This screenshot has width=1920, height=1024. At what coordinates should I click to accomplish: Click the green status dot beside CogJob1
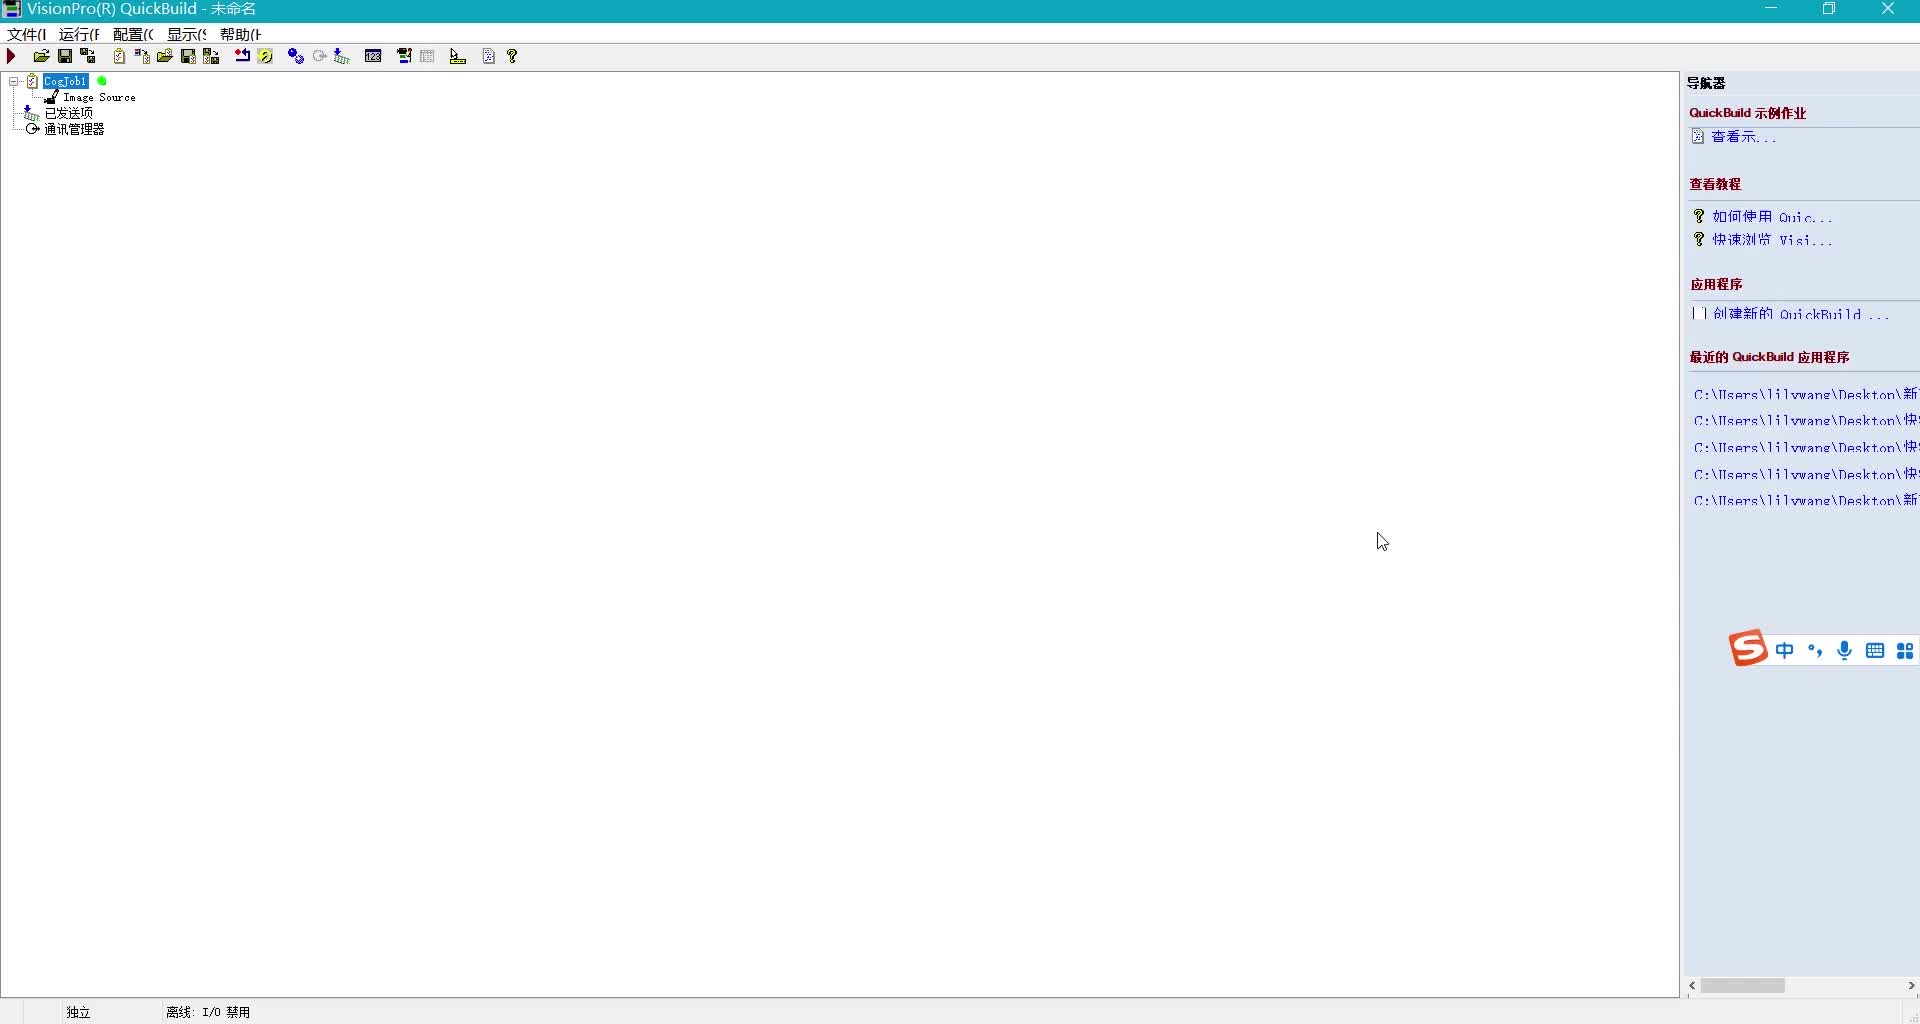pyautogui.click(x=102, y=82)
